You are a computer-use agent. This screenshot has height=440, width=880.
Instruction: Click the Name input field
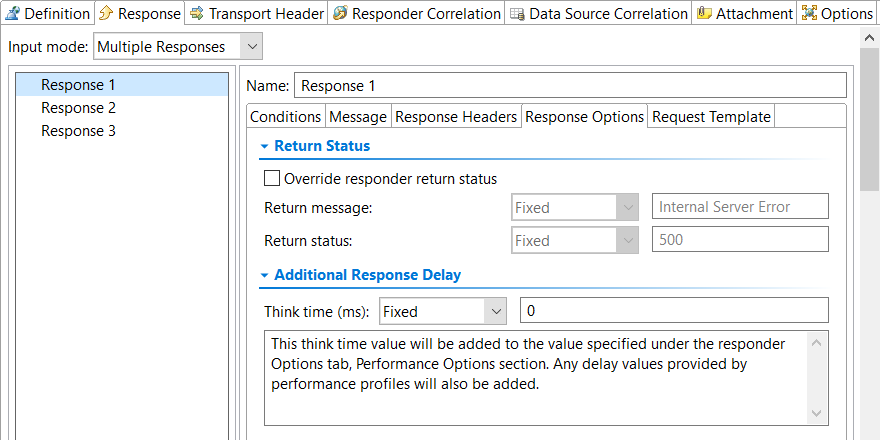[570, 85]
